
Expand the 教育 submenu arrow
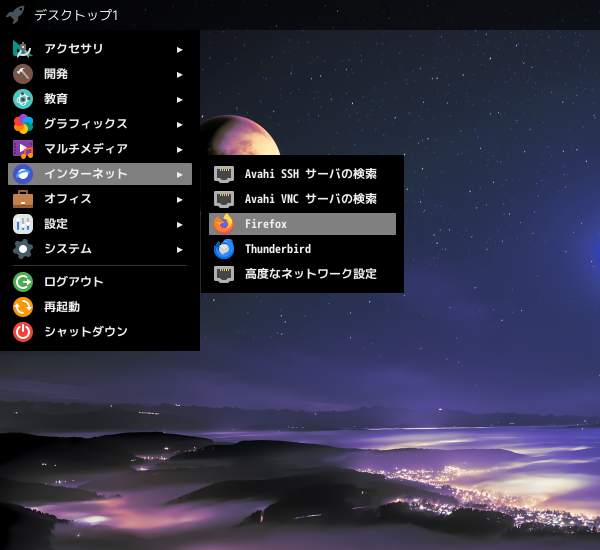click(179, 100)
